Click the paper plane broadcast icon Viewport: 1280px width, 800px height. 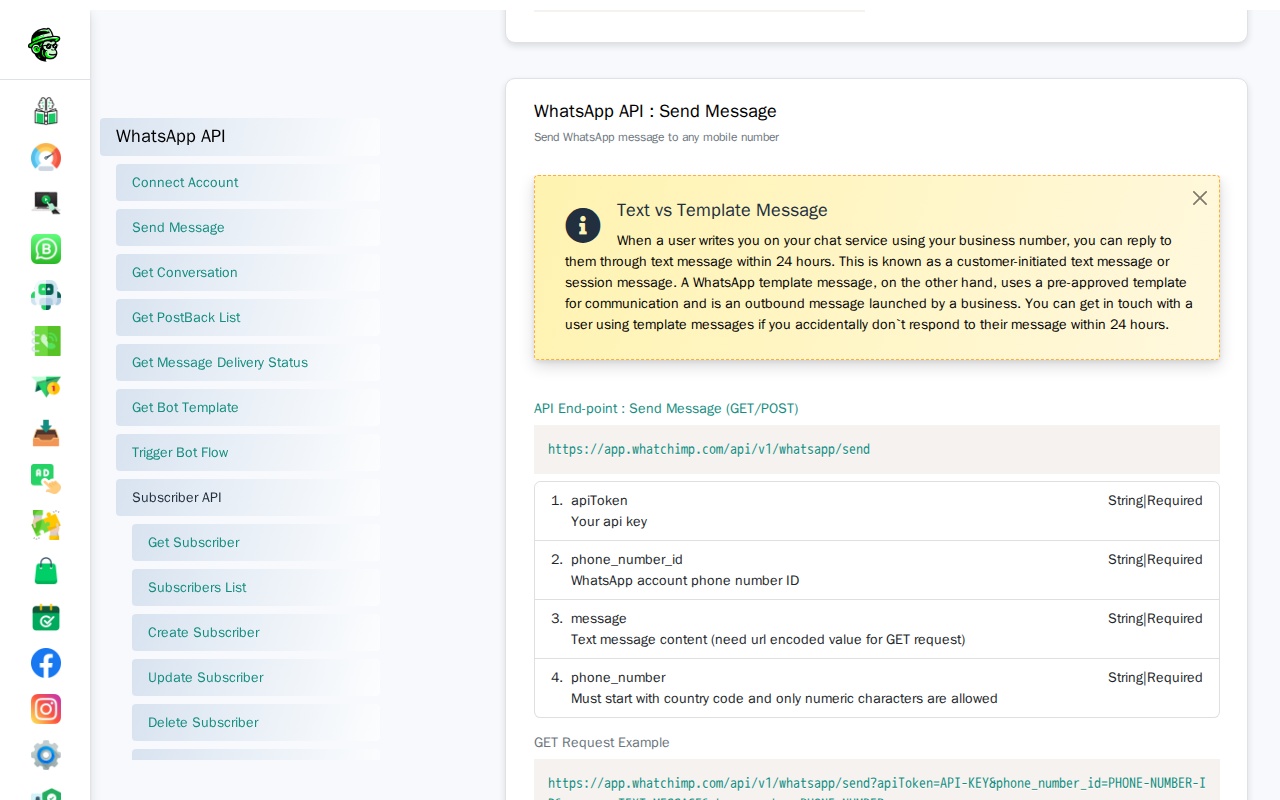click(46, 387)
